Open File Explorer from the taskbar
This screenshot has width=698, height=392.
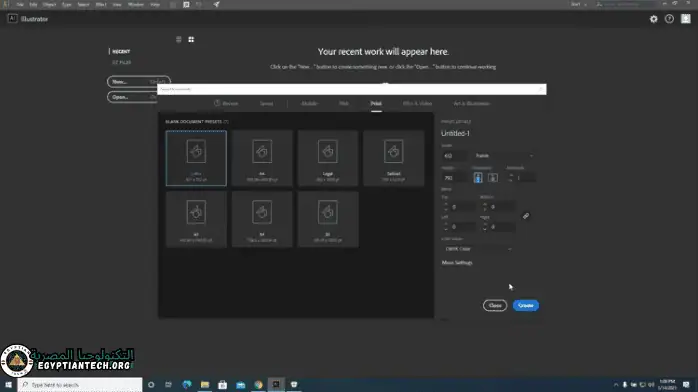pos(205,384)
